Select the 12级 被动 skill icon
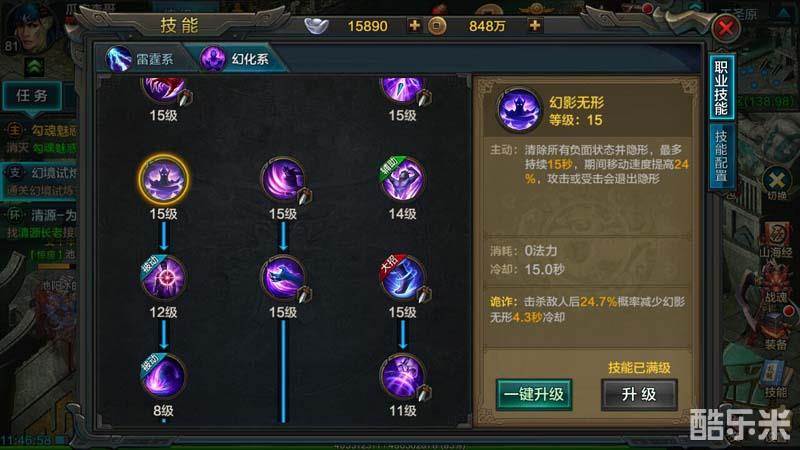800x450 pixels. [x=163, y=278]
